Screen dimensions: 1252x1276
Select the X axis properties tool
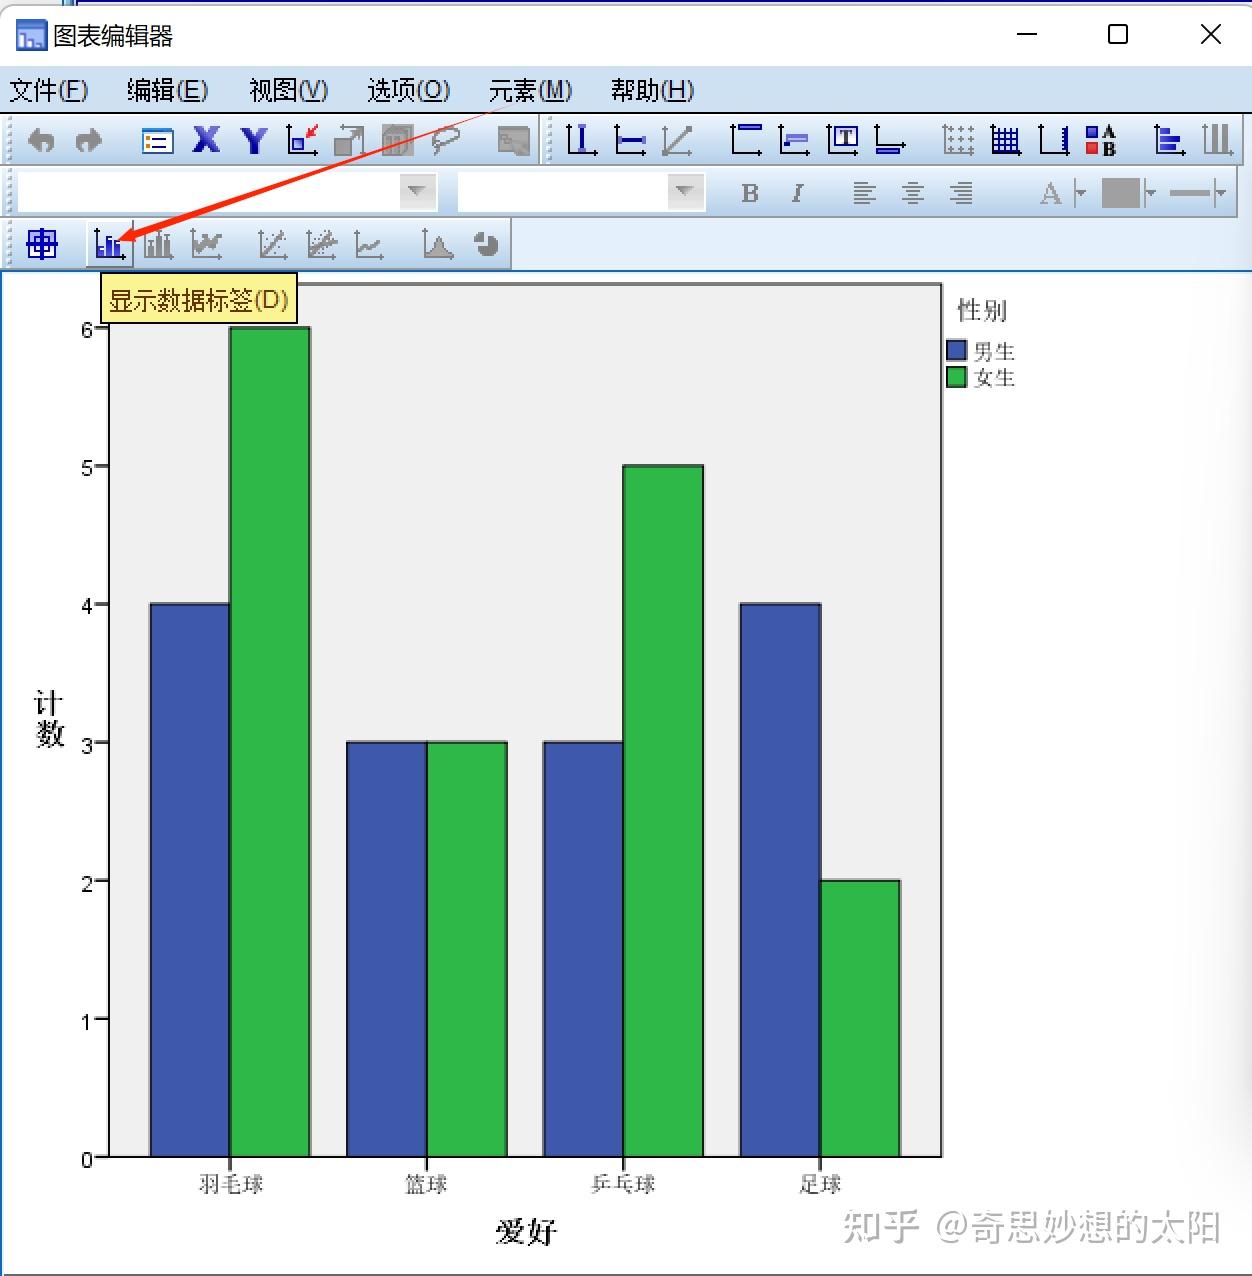click(206, 140)
